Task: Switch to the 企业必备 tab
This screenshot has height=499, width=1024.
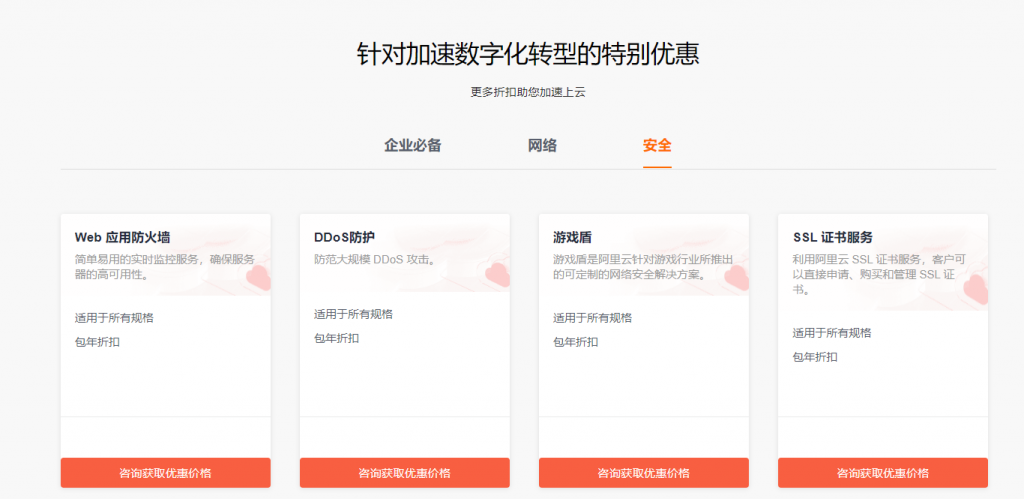Action: [412, 145]
